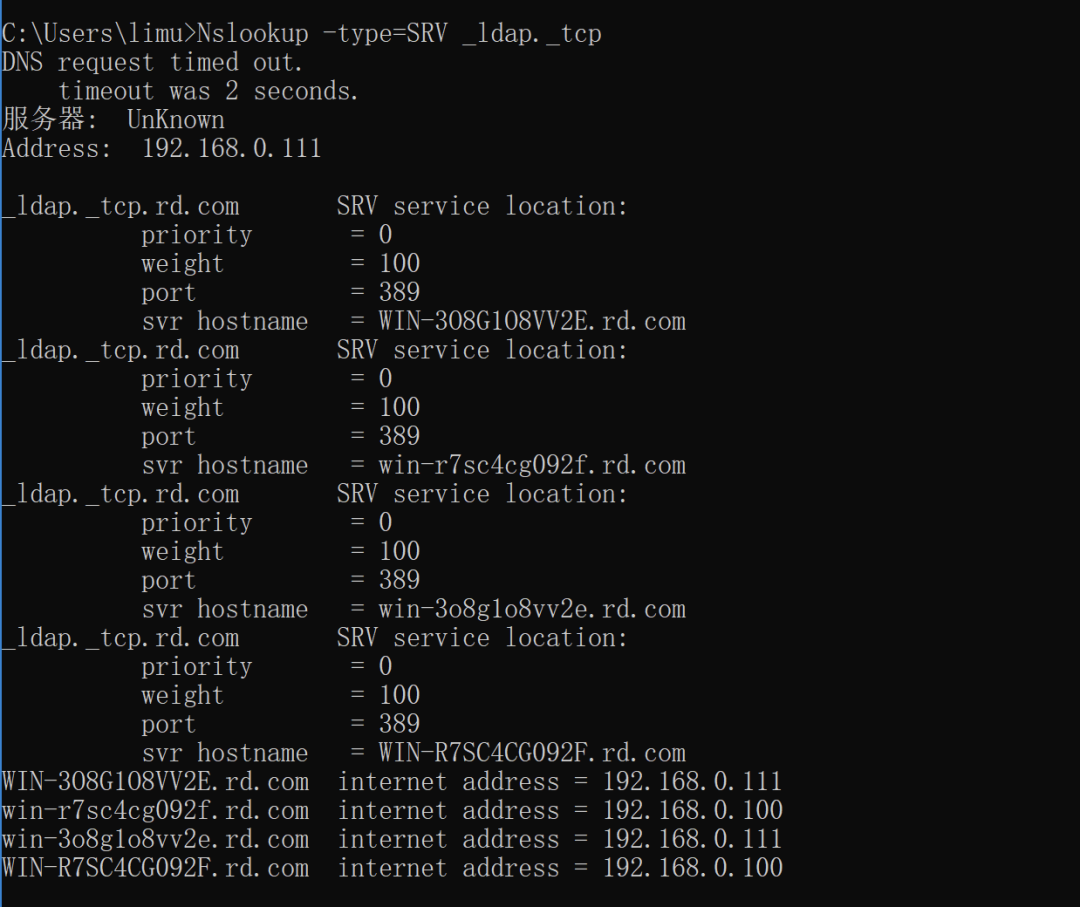Click the first '_ldap._tcp.rd.com' record header

tap(121, 207)
